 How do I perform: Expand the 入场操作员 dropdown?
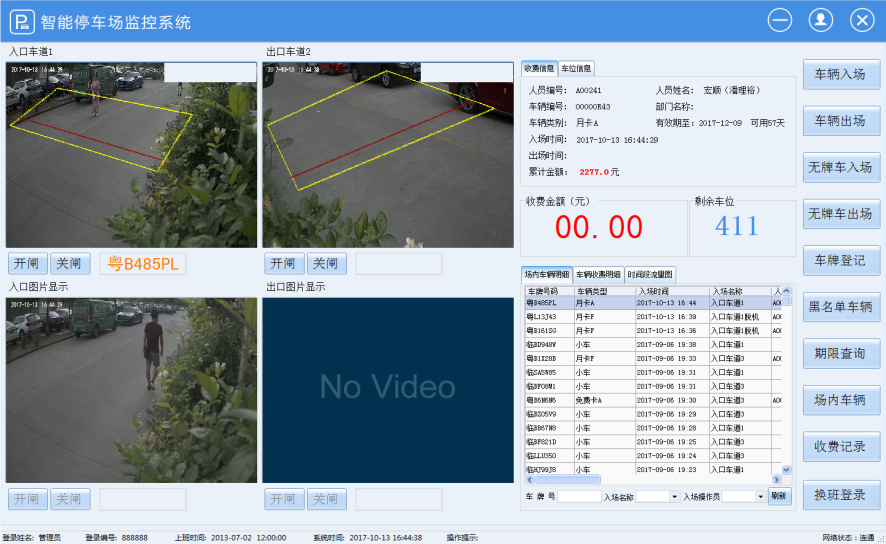pyautogui.click(x=760, y=496)
